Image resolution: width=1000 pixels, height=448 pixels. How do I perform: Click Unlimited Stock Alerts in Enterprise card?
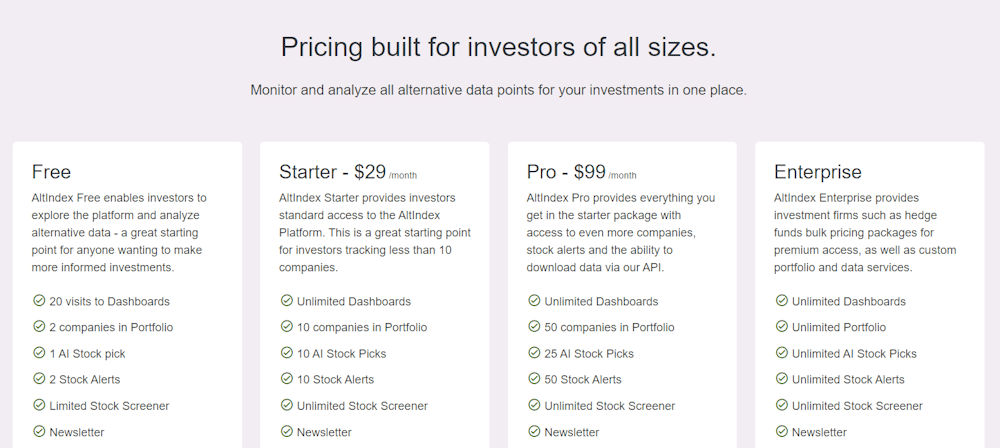click(x=848, y=379)
